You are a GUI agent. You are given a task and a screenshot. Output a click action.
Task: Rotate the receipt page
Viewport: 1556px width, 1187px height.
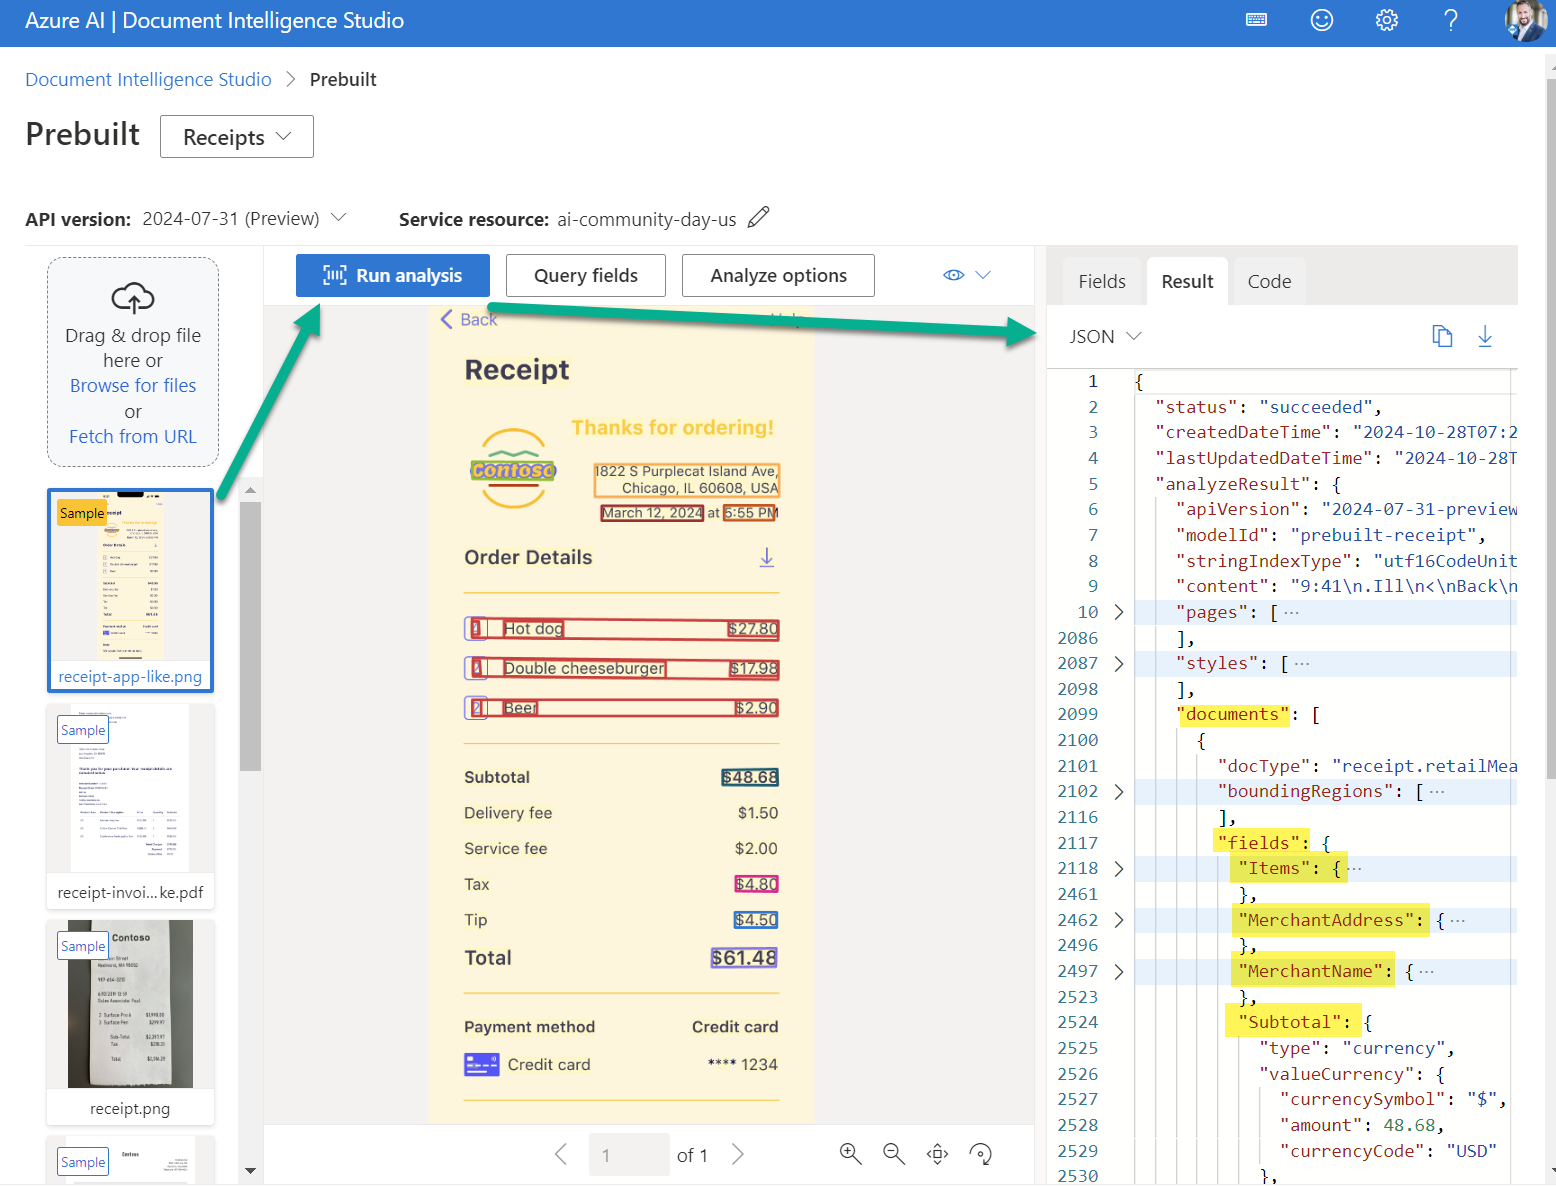[981, 1153]
